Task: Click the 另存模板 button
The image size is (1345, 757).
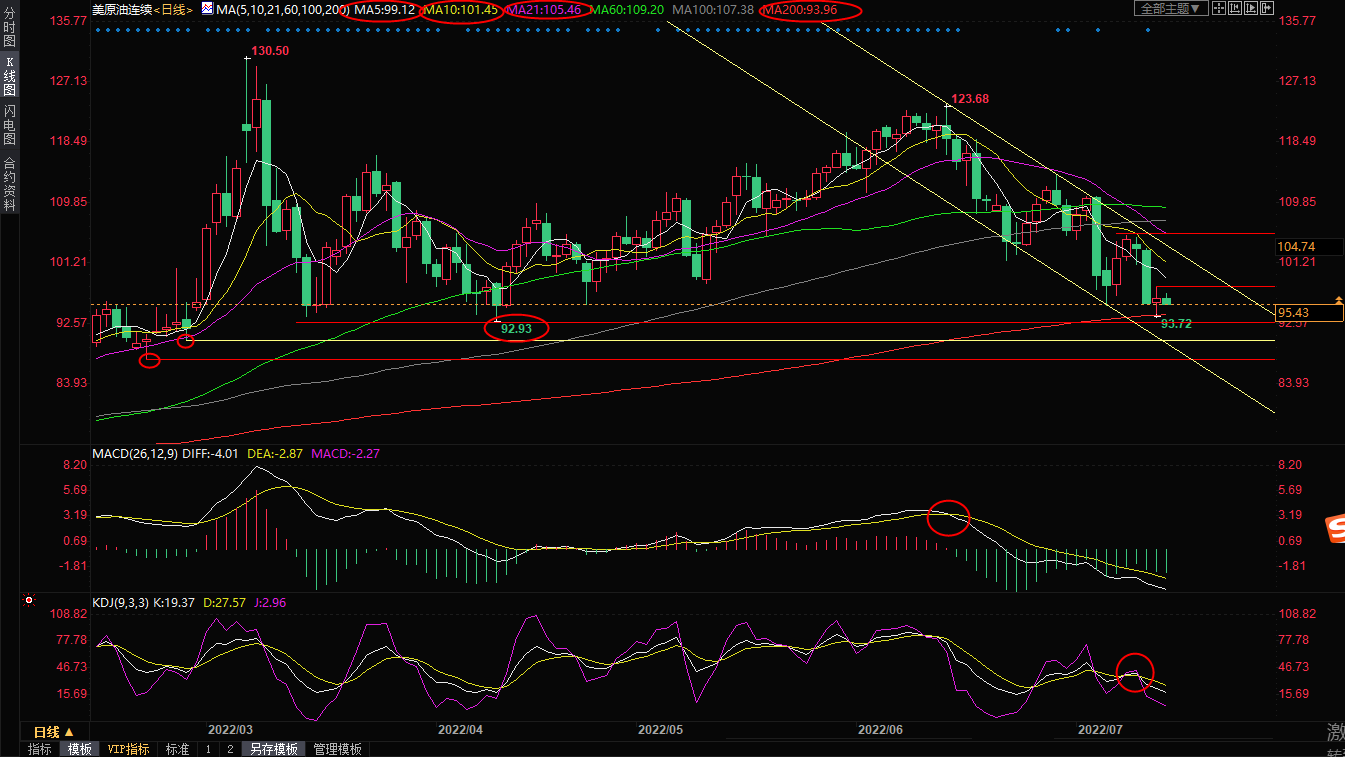Action: point(274,749)
